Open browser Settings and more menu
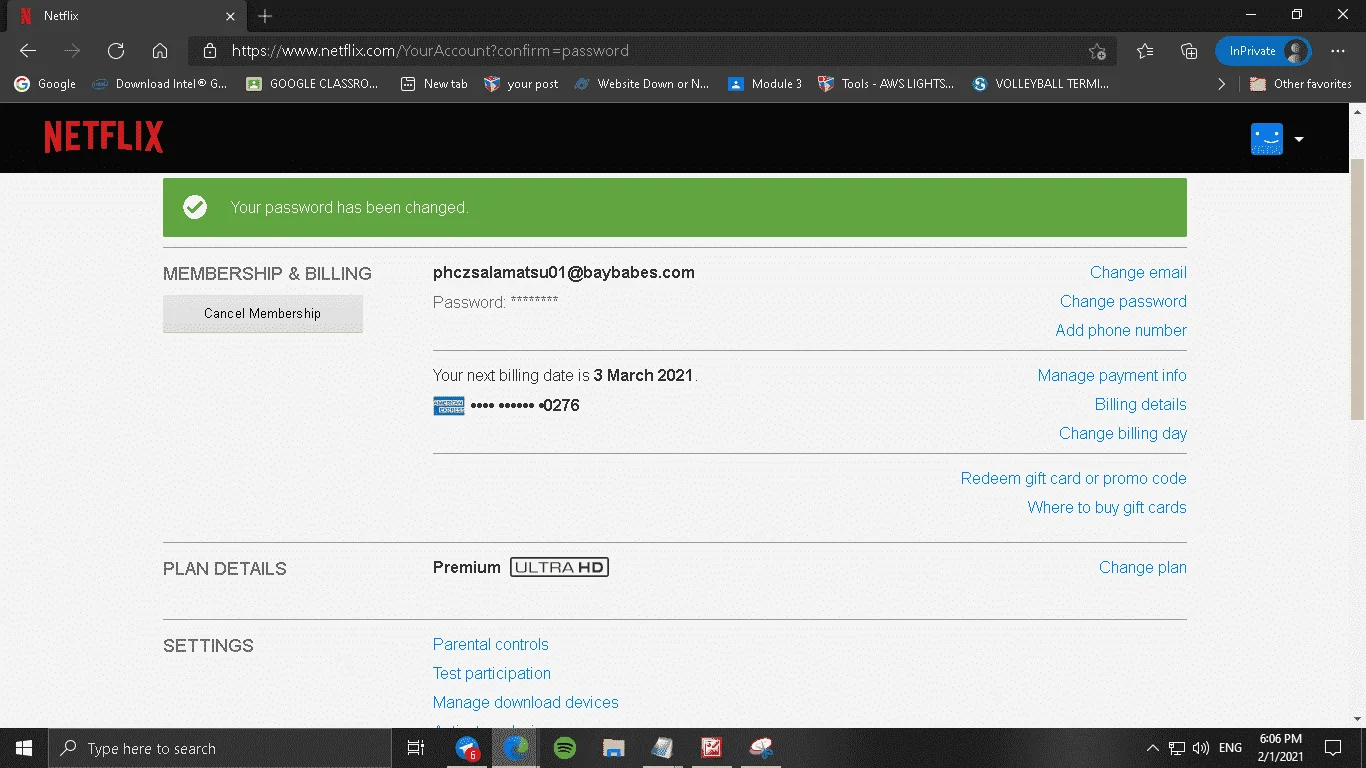 point(1338,51)
